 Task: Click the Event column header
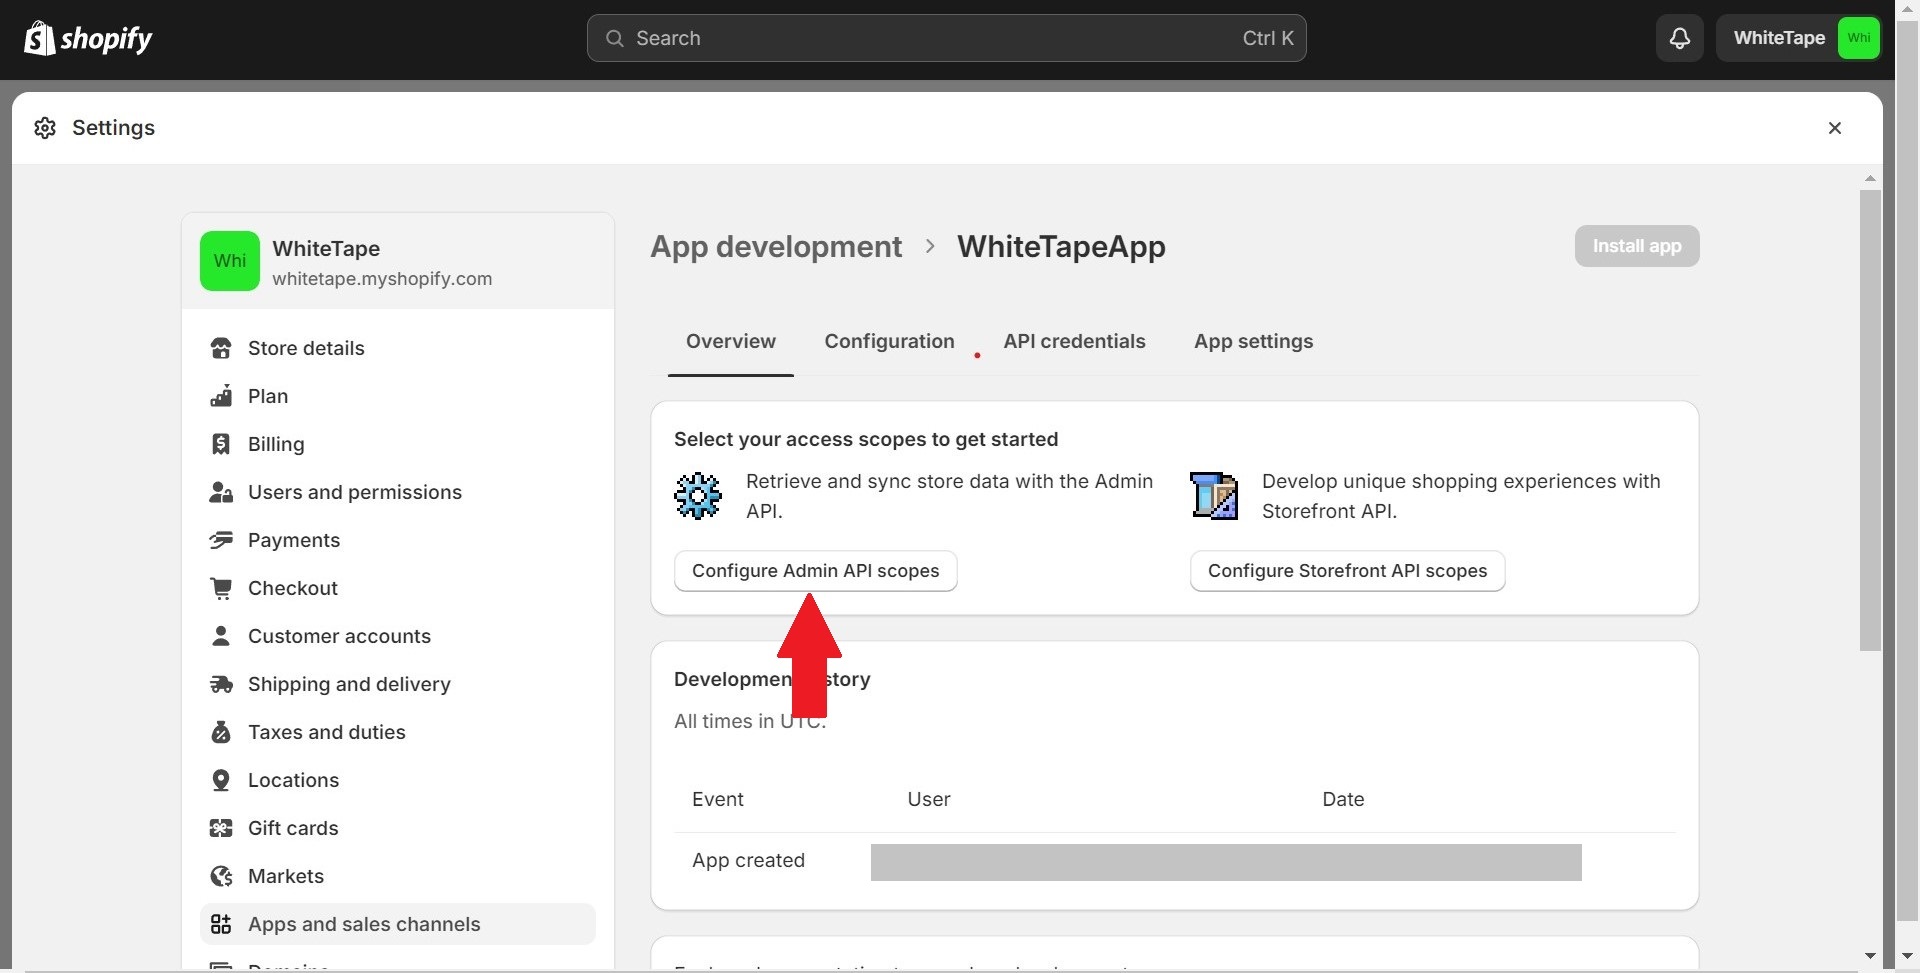pos(718,799)
